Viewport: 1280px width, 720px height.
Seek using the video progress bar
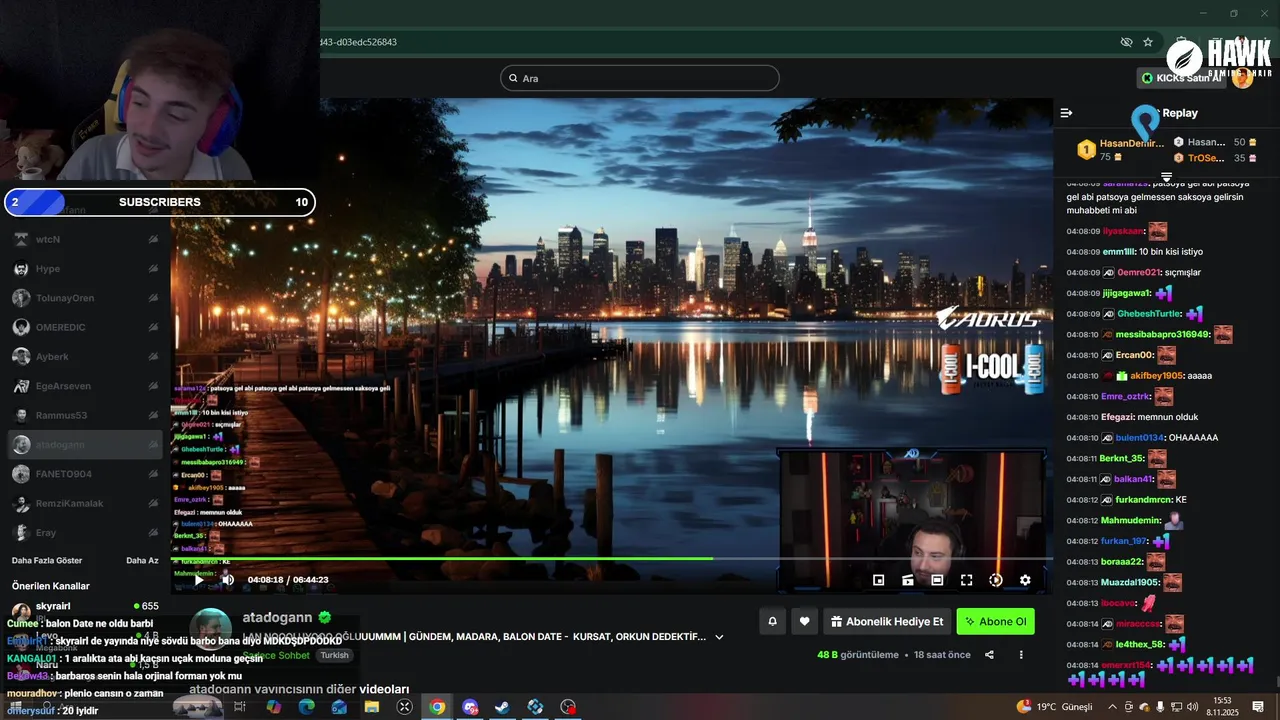612,558
